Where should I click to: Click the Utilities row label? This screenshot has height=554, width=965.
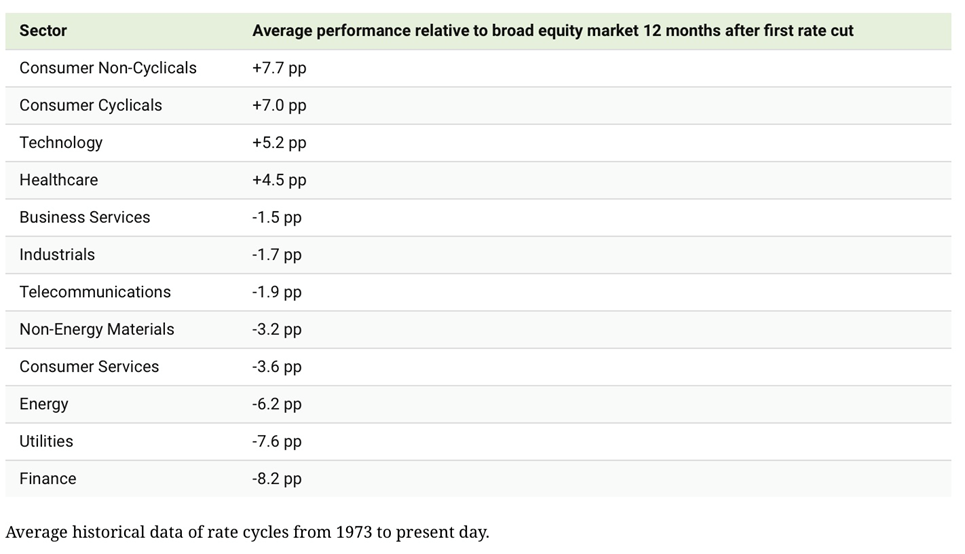(46, 441)
